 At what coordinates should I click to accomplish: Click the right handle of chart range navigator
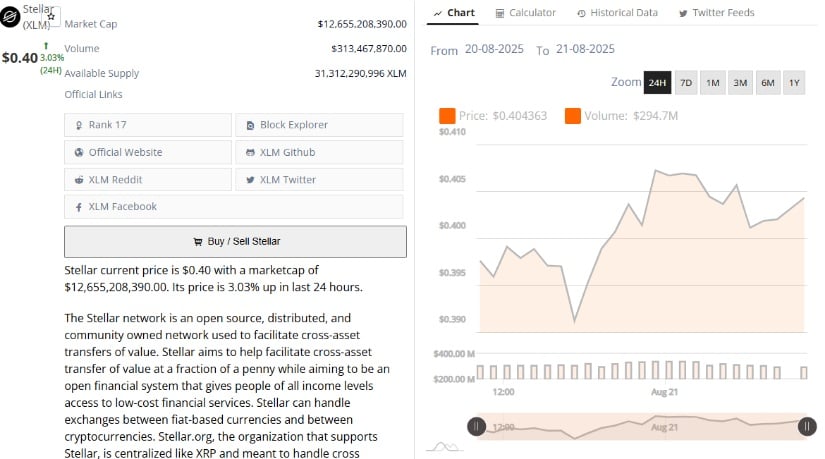point(807,426)
